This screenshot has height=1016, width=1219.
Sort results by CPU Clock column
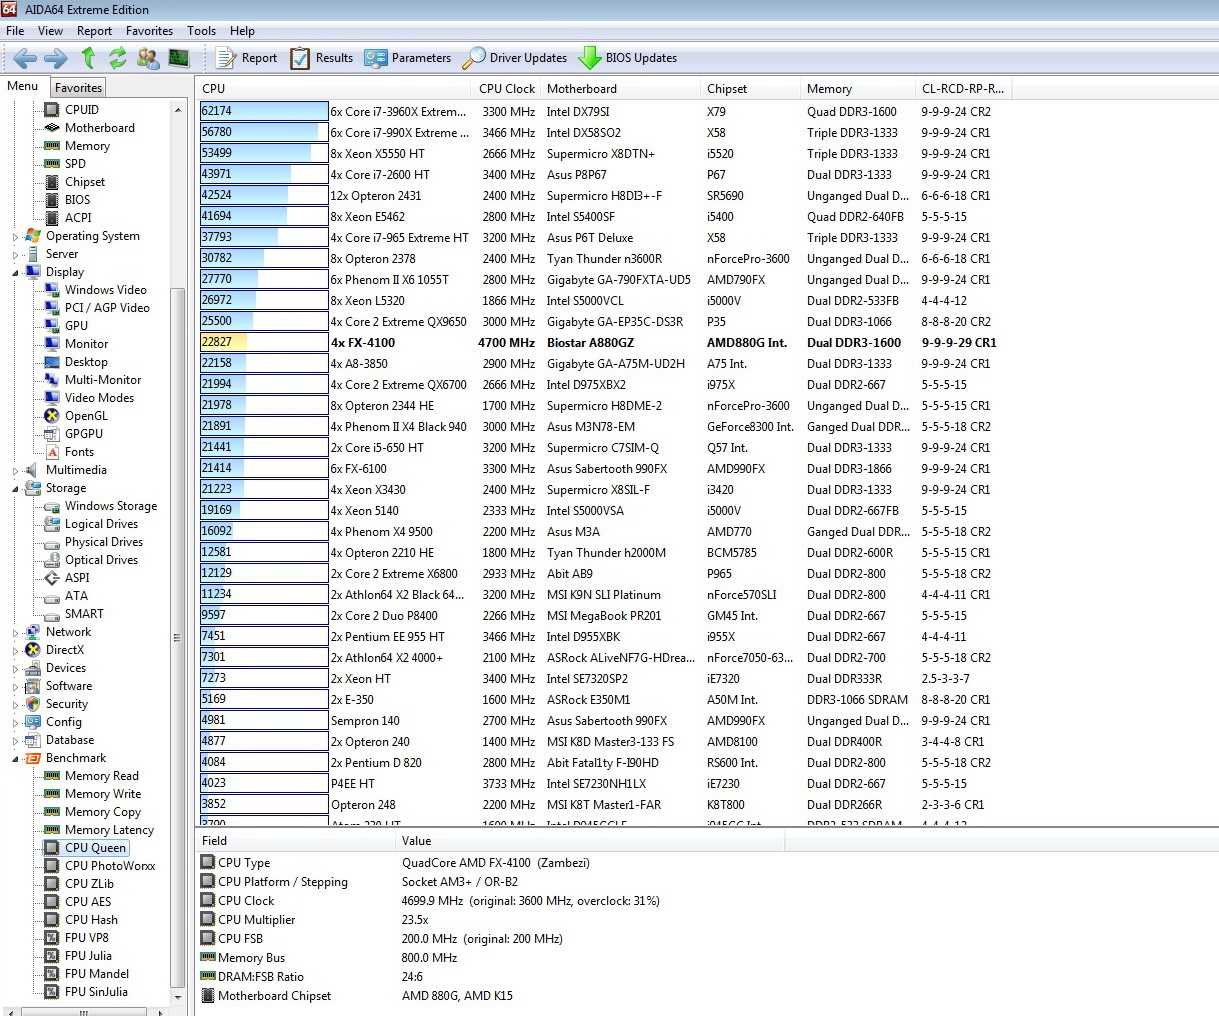[x=507, y=89]
